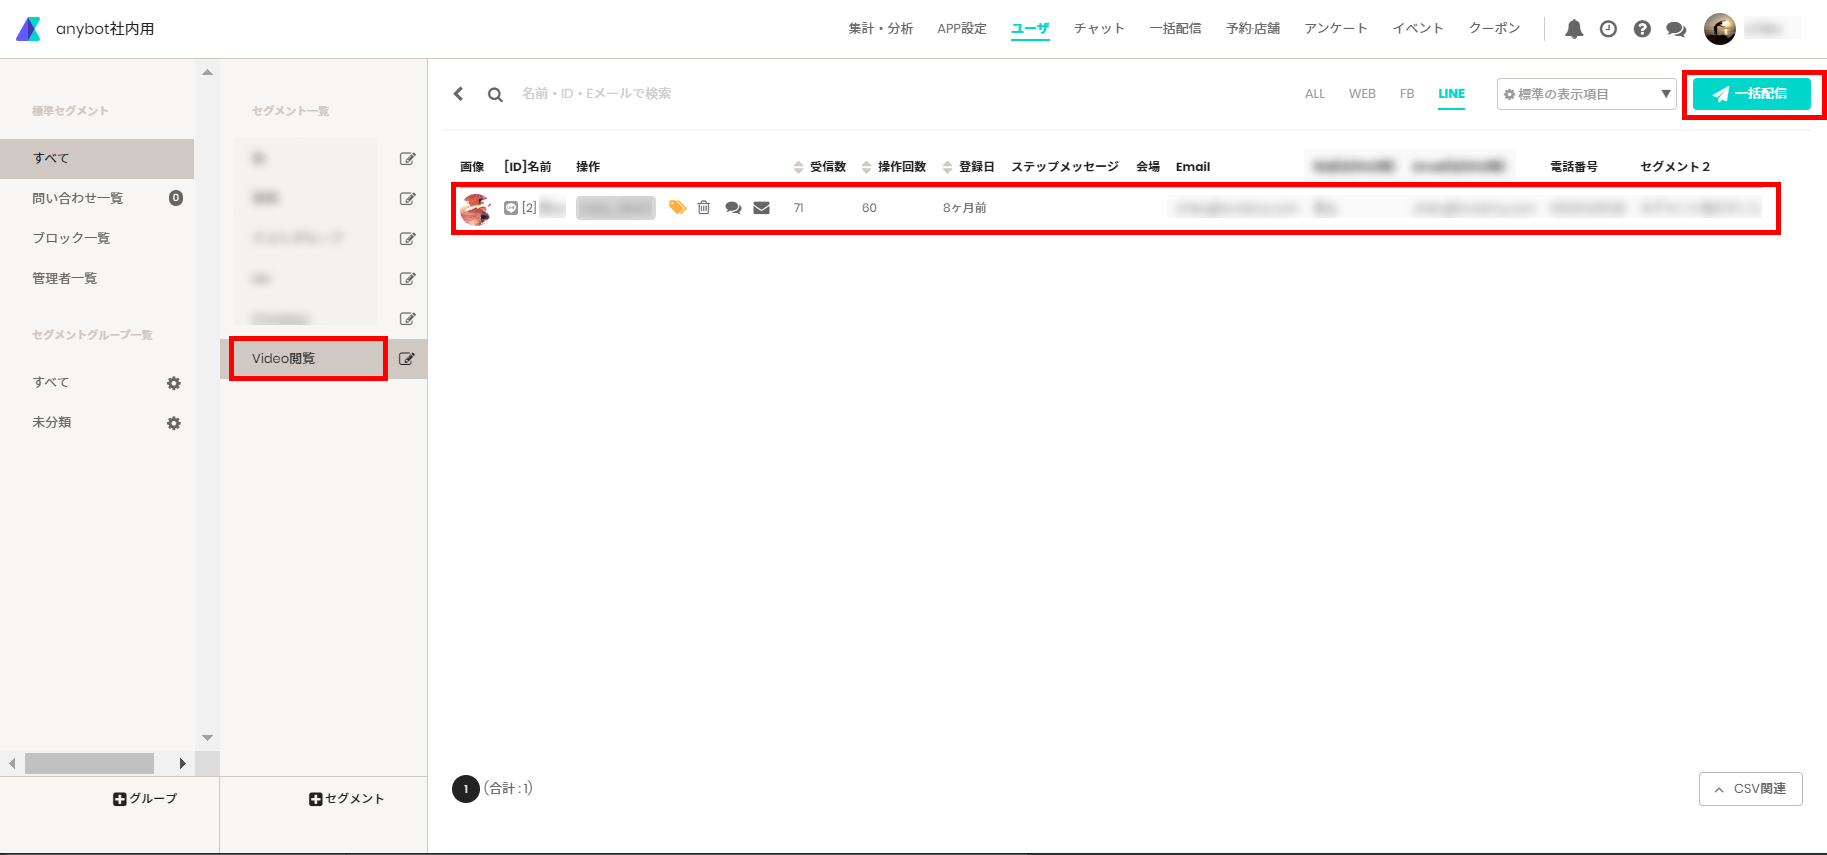Screen dimensions: 1827x855
Task: Click the anybot logo icon
Action: pyautogui.click(x=29, y=29)
